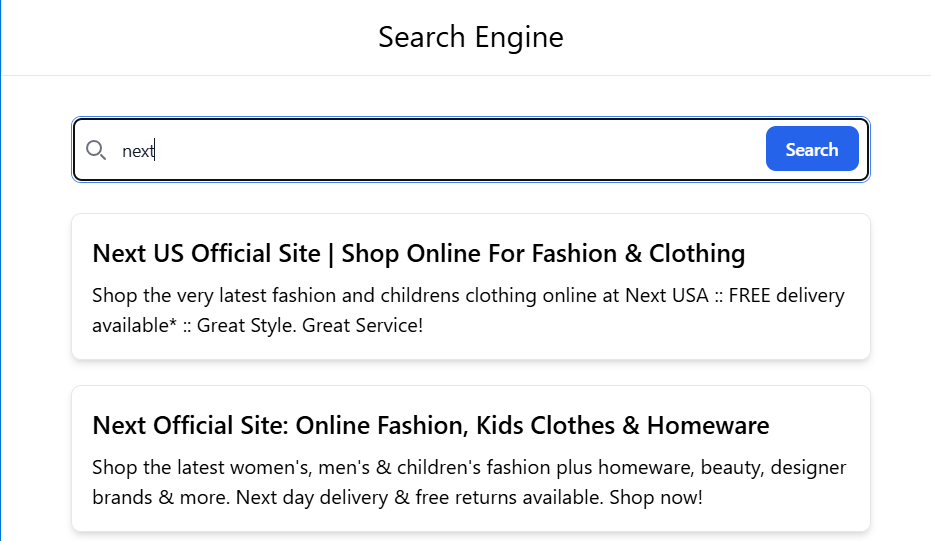Click "designer" word in second result description
The image size is (931, 541).
pos(810,468)
